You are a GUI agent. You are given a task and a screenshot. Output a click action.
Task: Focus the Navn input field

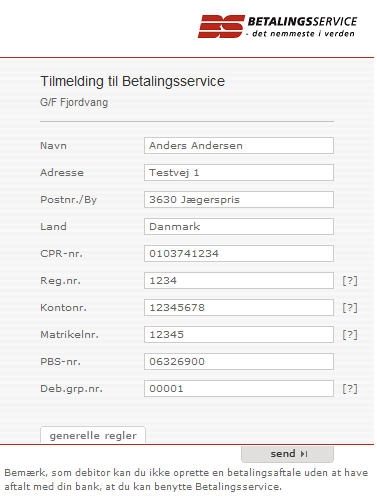(x=239, y=146)
